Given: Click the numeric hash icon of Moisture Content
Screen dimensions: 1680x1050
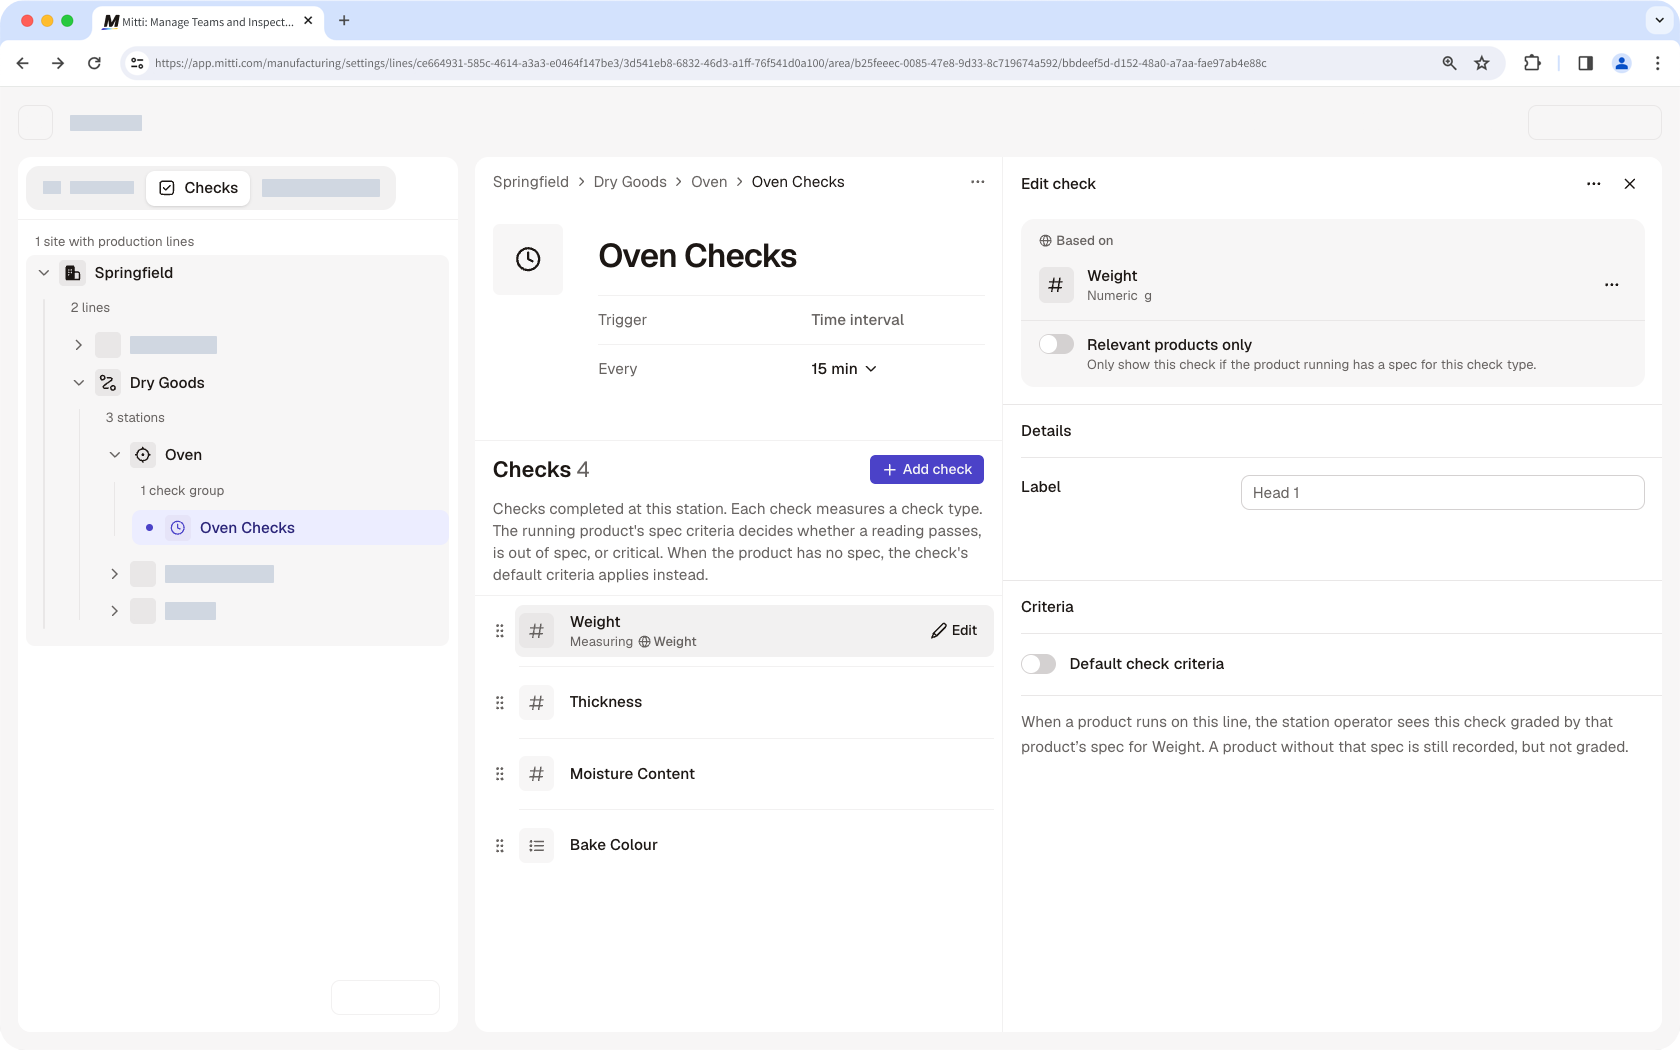Looking at the screenshot, I should 536,774.
